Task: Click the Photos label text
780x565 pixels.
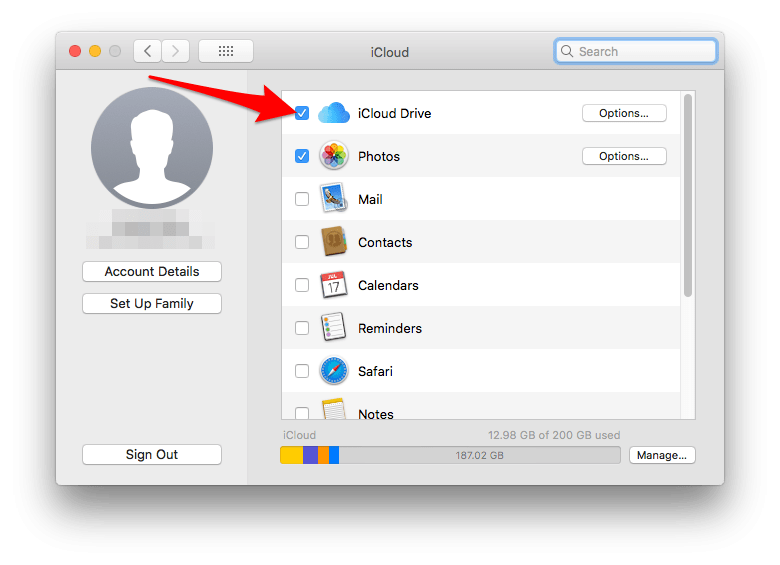Action: coord(379,156)
